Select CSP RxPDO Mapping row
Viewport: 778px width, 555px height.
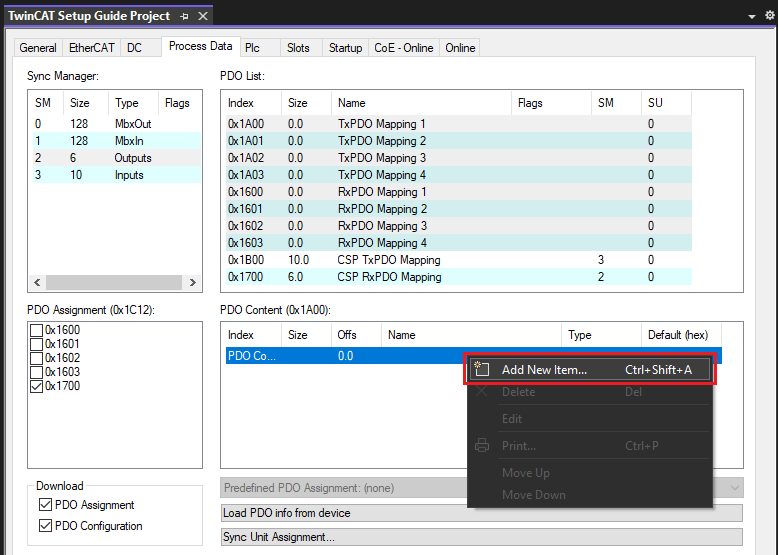click(458, 277)
